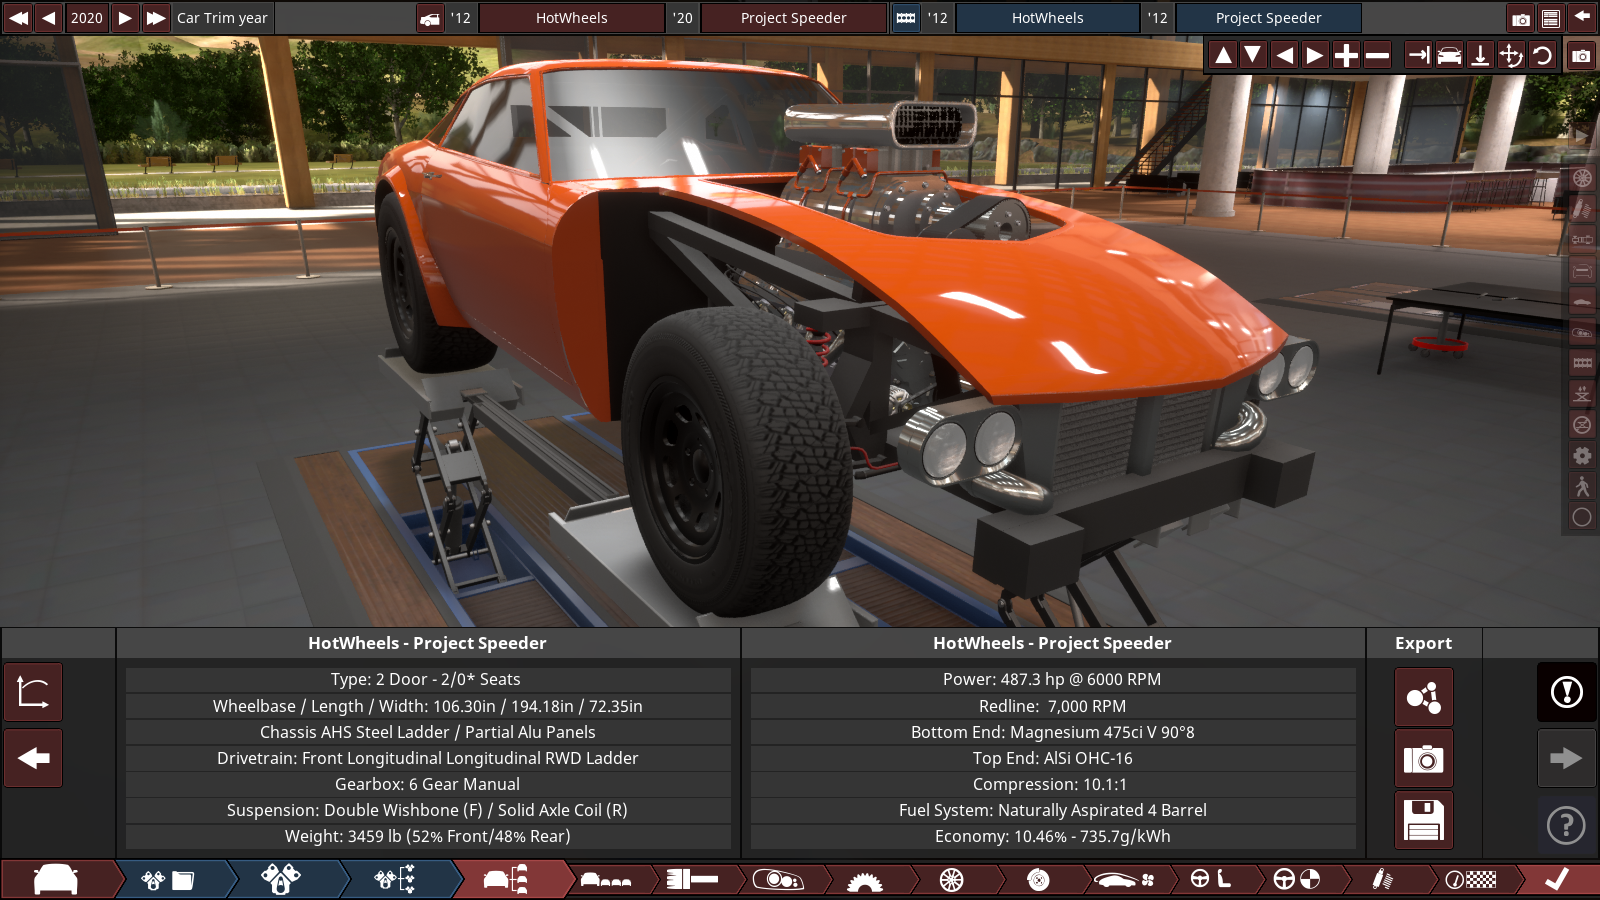Image resolution: width=1600 pixels, height=900 pixels.
Task: Move the camera up with the up triangle
Action: tap(1223, 55)
